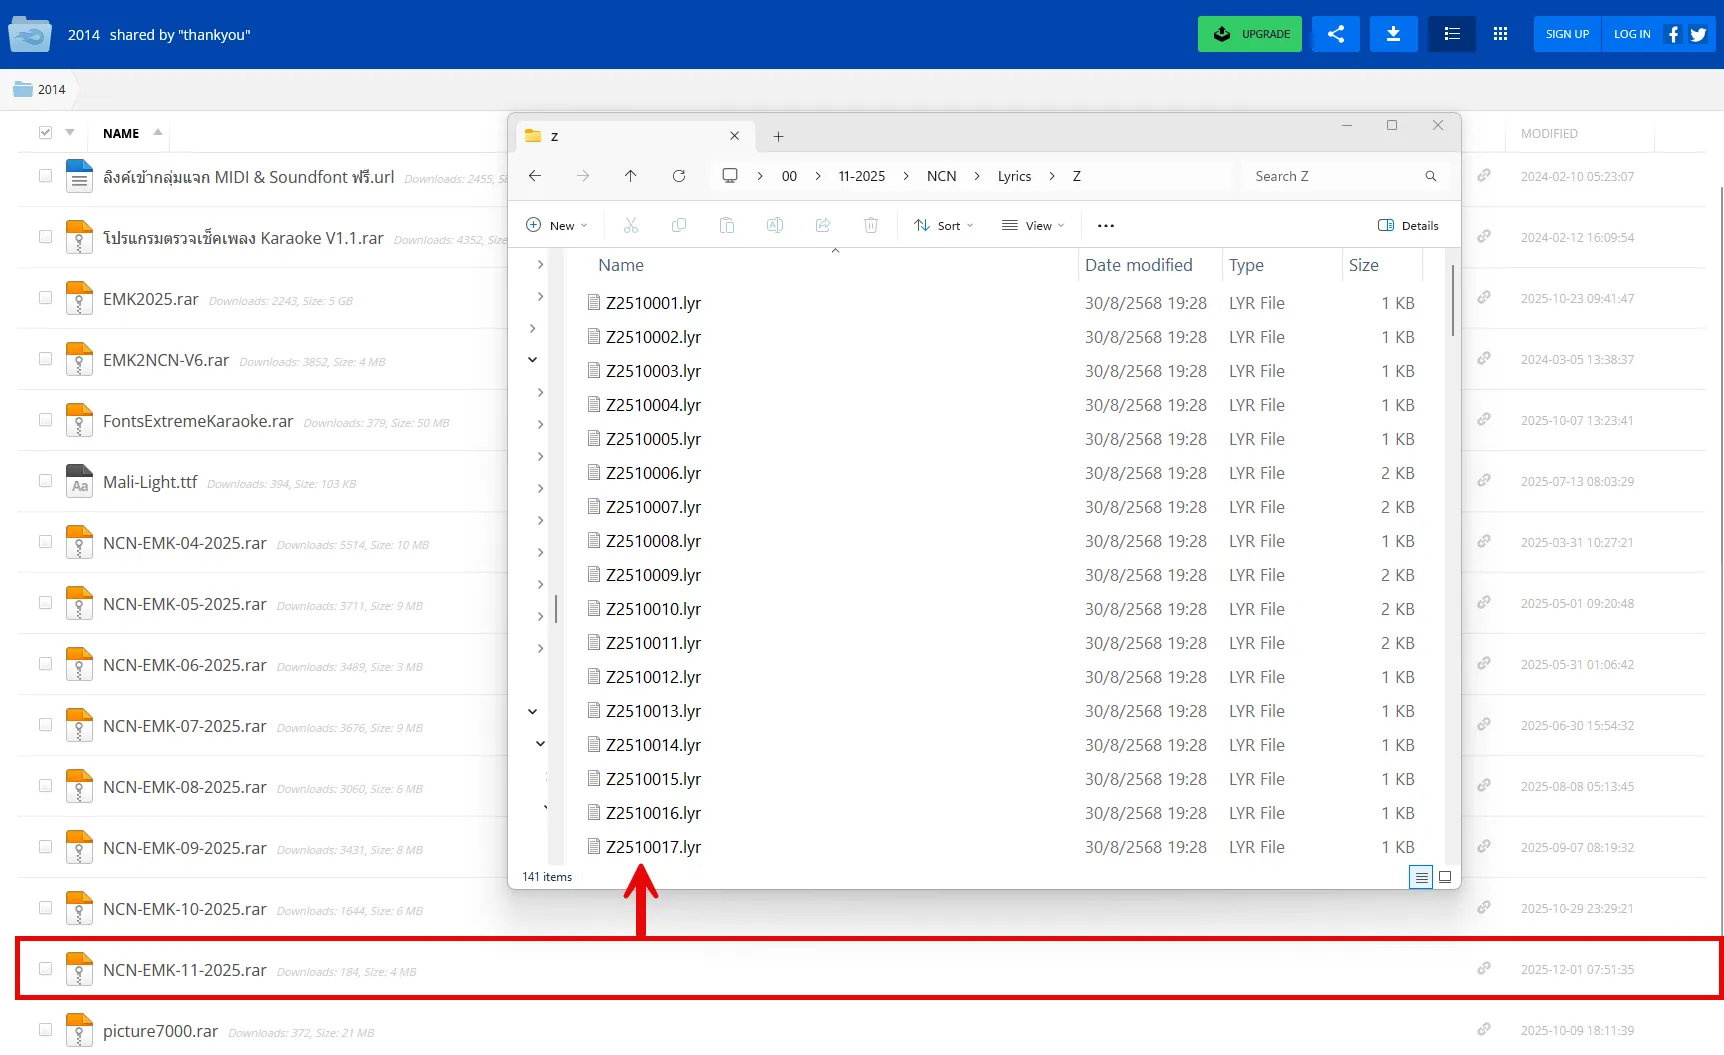Expand chevron after NCN in address bar
1724x1055 pixels.
coord(977,176)
